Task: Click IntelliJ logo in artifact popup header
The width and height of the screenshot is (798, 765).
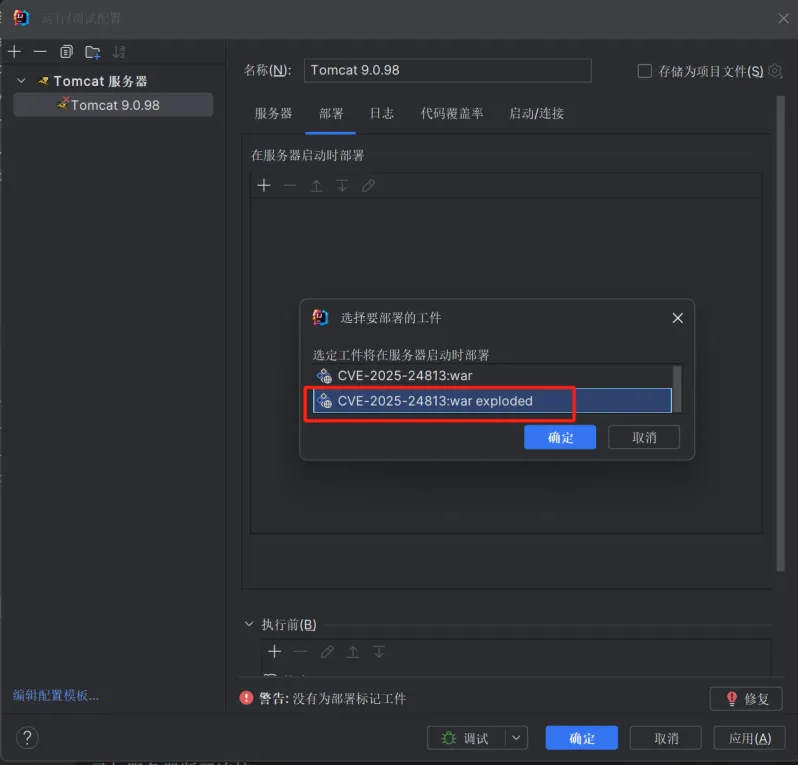Action: pyautogui.click(x=320, y=318)
